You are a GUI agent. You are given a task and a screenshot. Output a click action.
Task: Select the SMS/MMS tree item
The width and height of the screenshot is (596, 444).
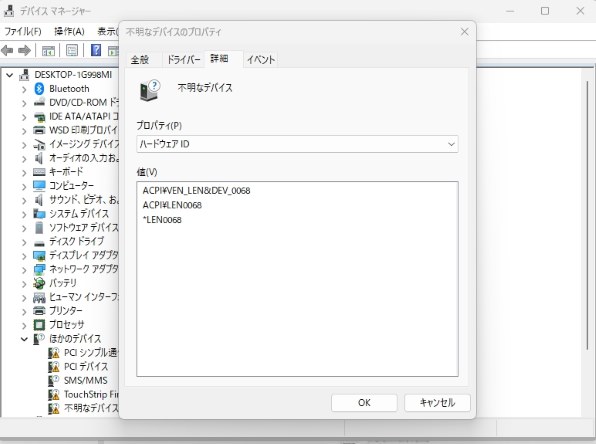tap(86, 381)
